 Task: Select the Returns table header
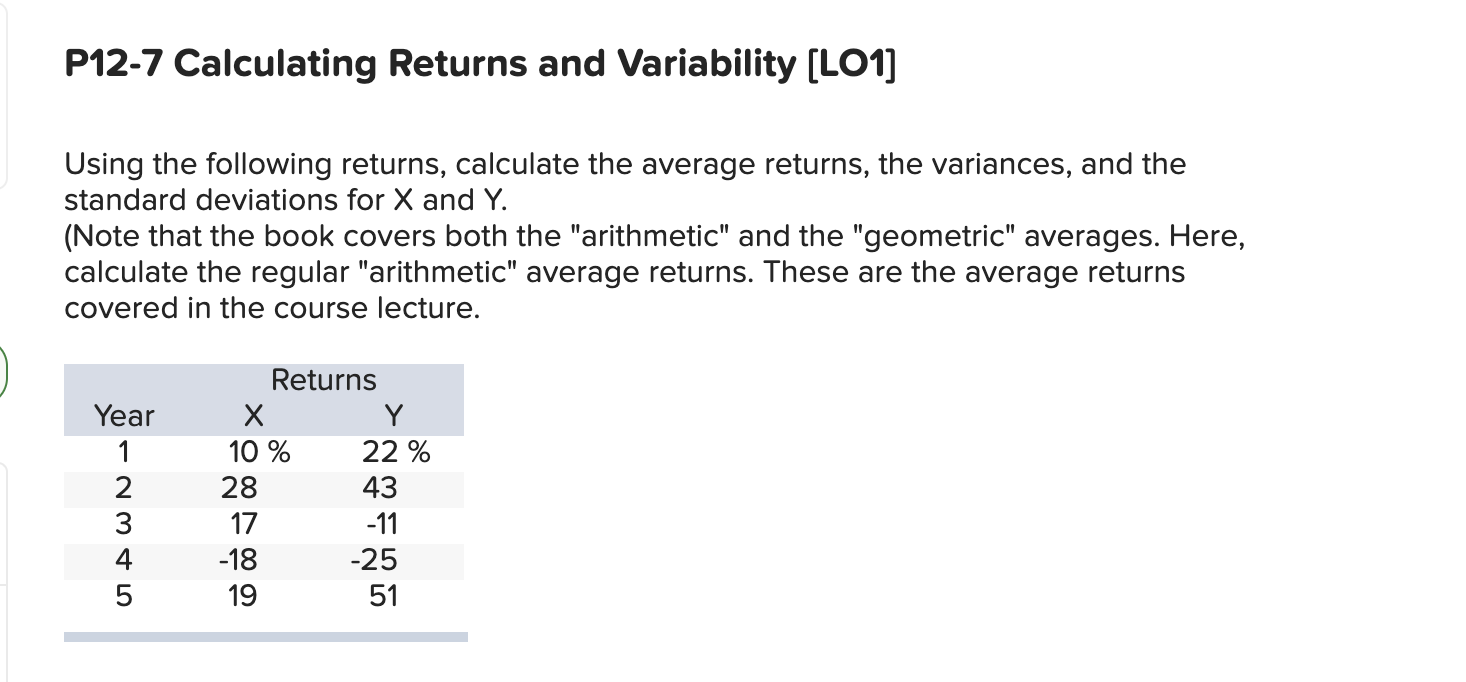pos(324,380)
